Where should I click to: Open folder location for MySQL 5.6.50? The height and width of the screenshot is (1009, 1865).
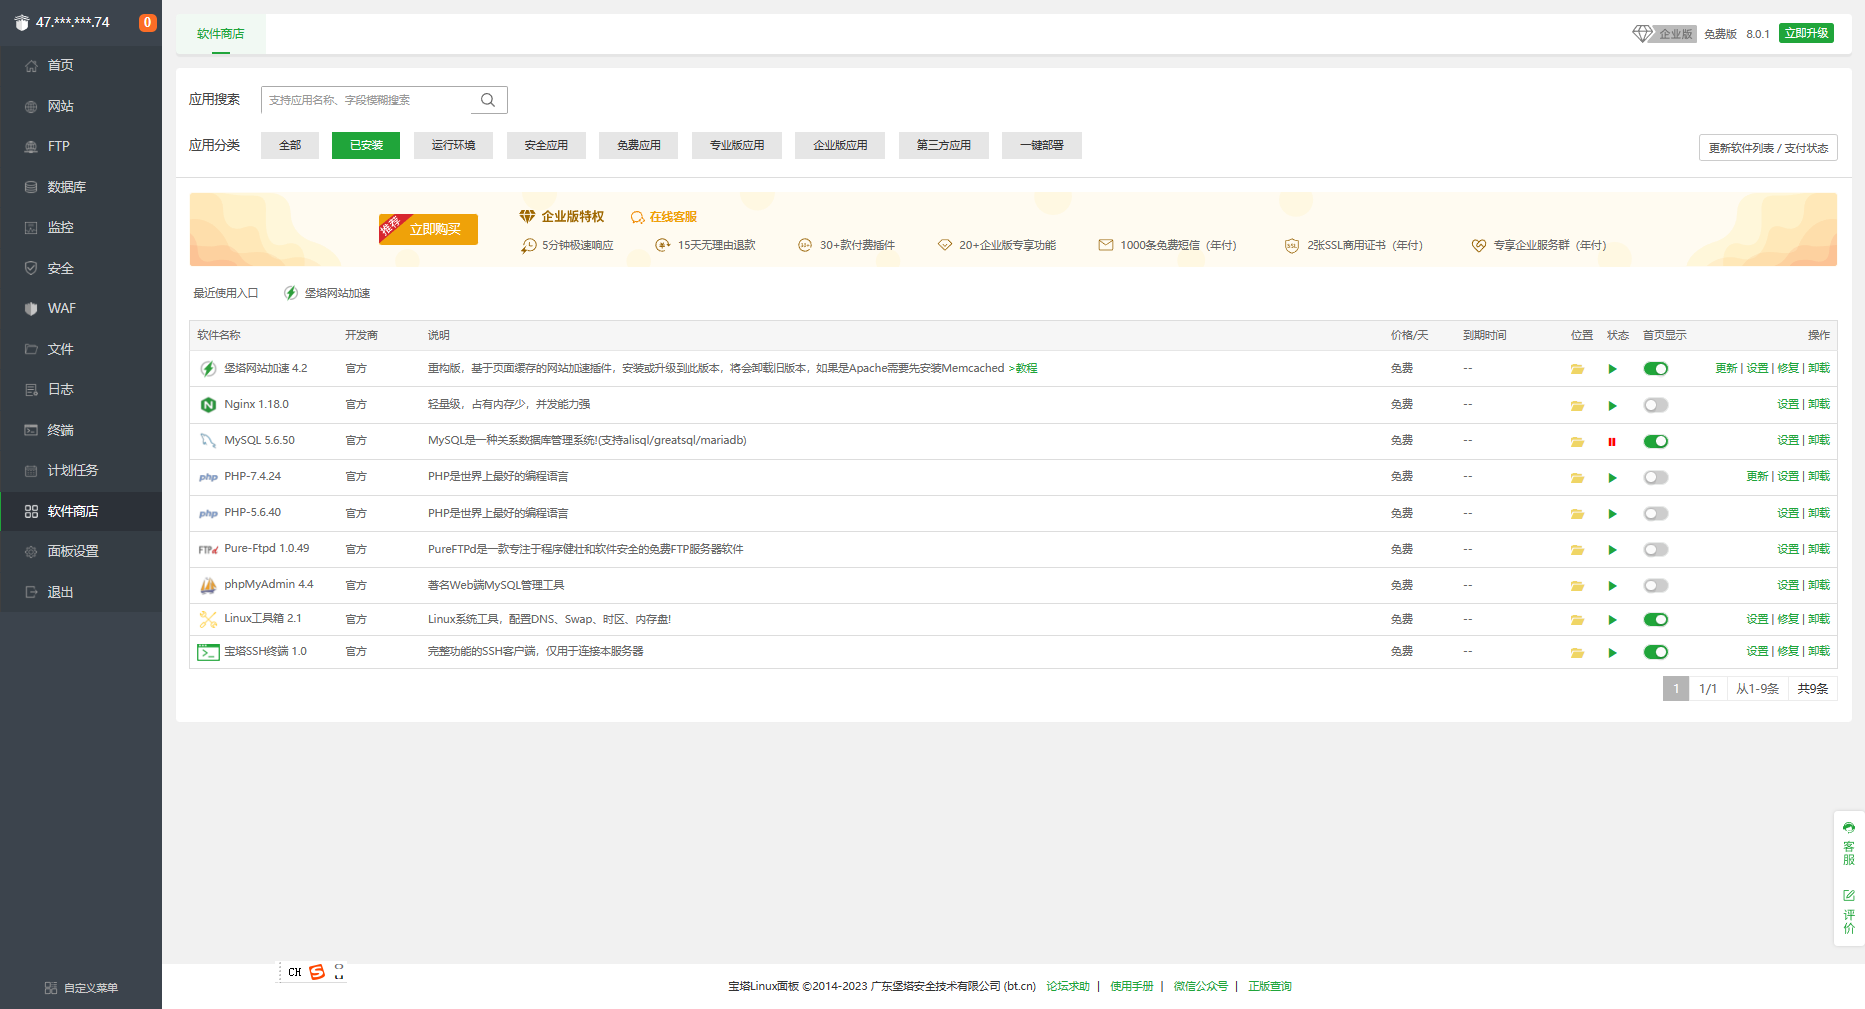[1577, 441]
